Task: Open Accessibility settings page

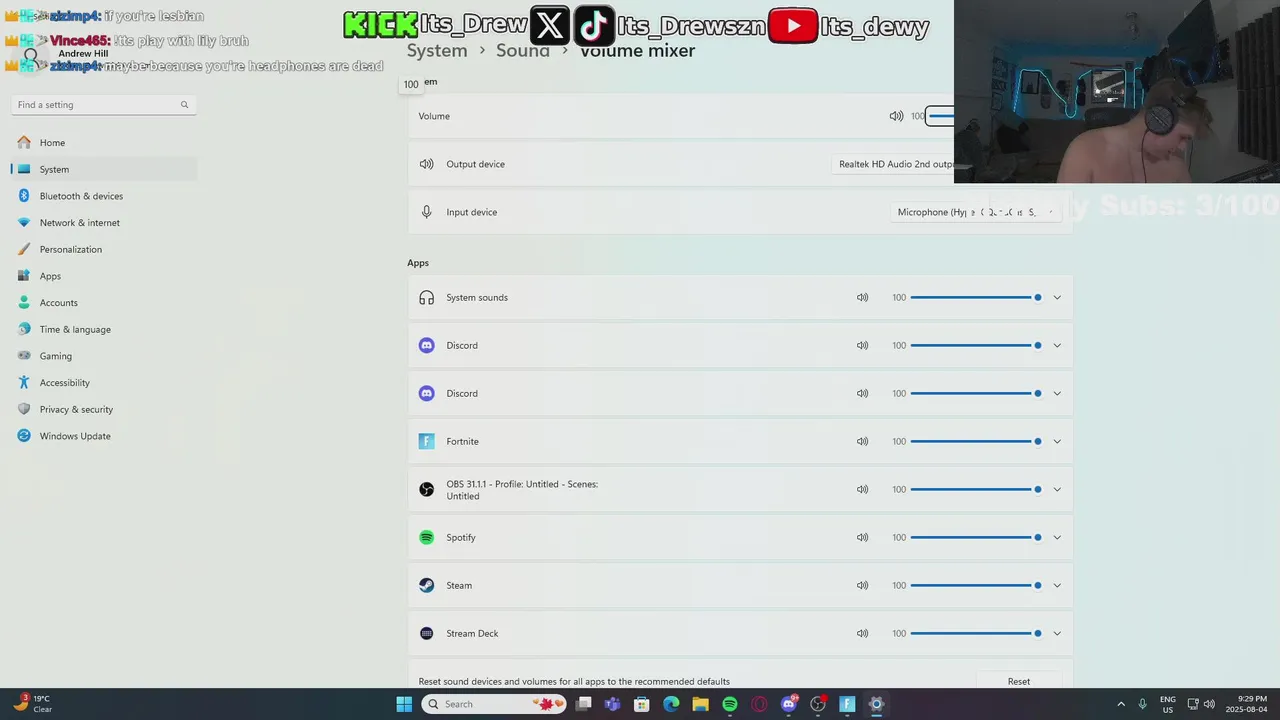Action: 104,383
